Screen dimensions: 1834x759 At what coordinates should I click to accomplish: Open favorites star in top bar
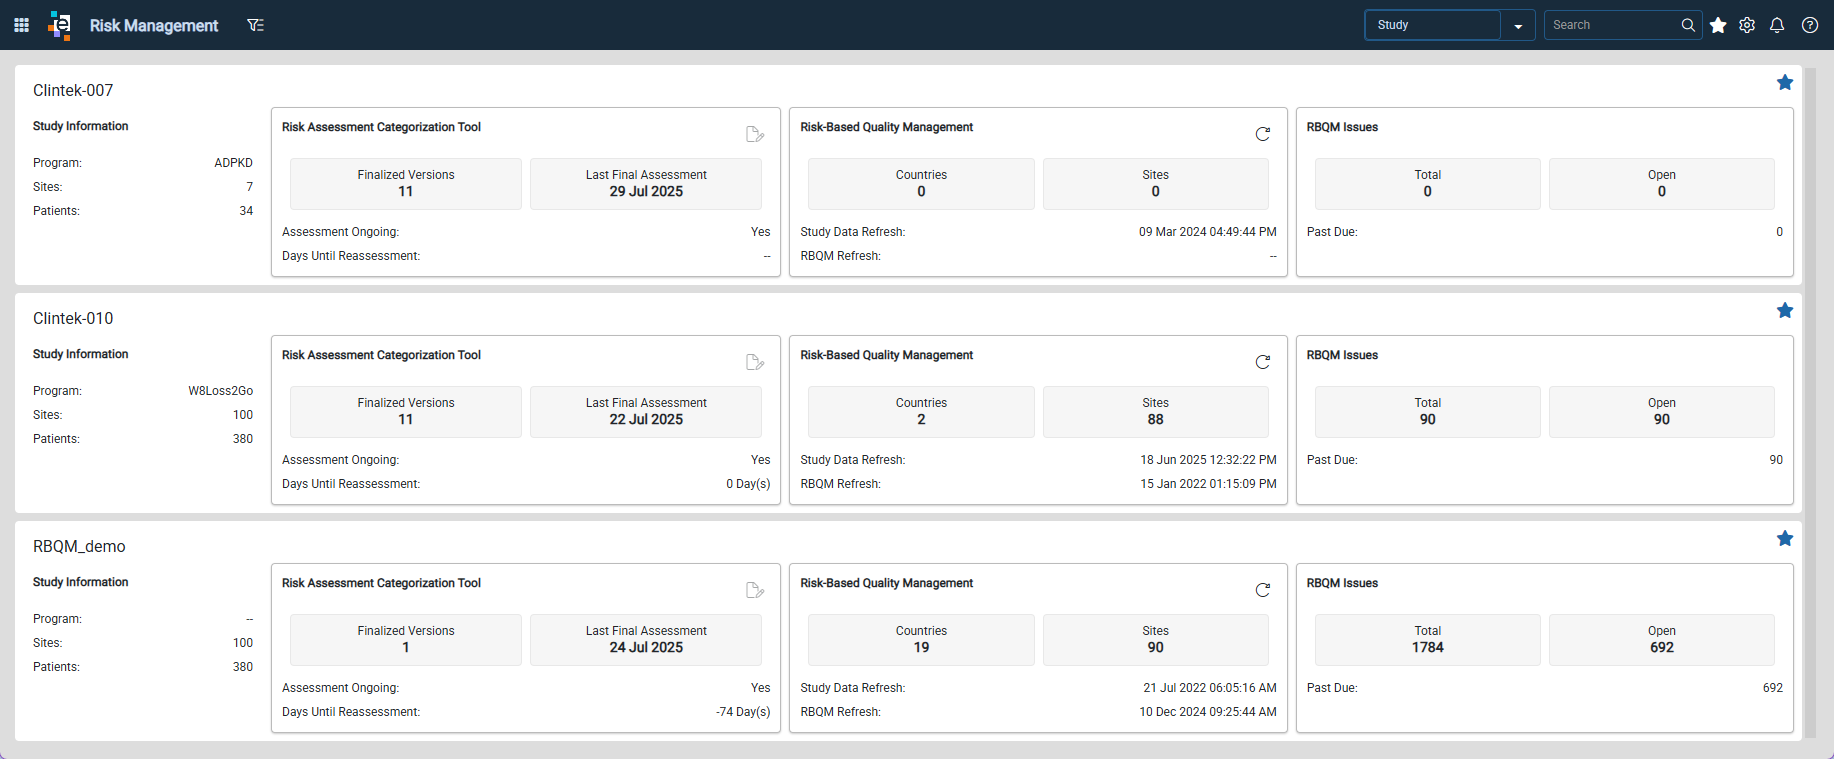pos(1718,25)
